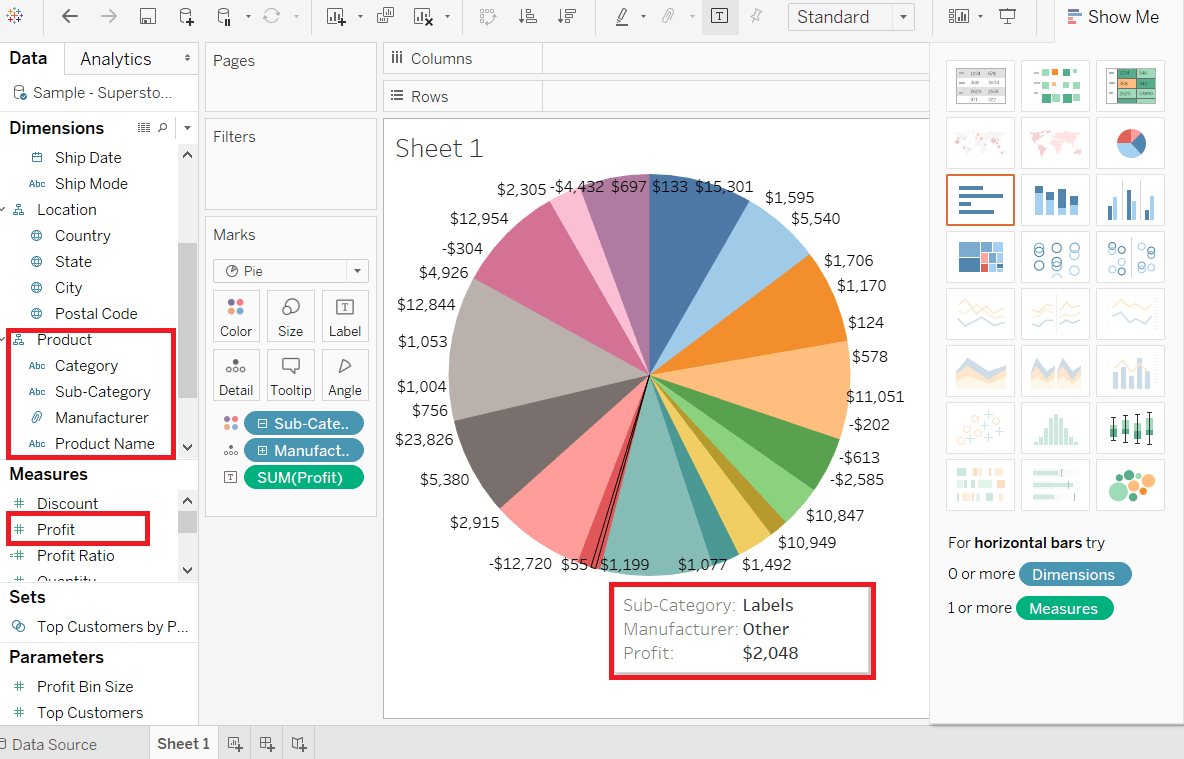Image resolution: width=1184 pixels, height=759 pixels.
Task: Choose stacked bars in Show Me
Action: (1055, 199)
